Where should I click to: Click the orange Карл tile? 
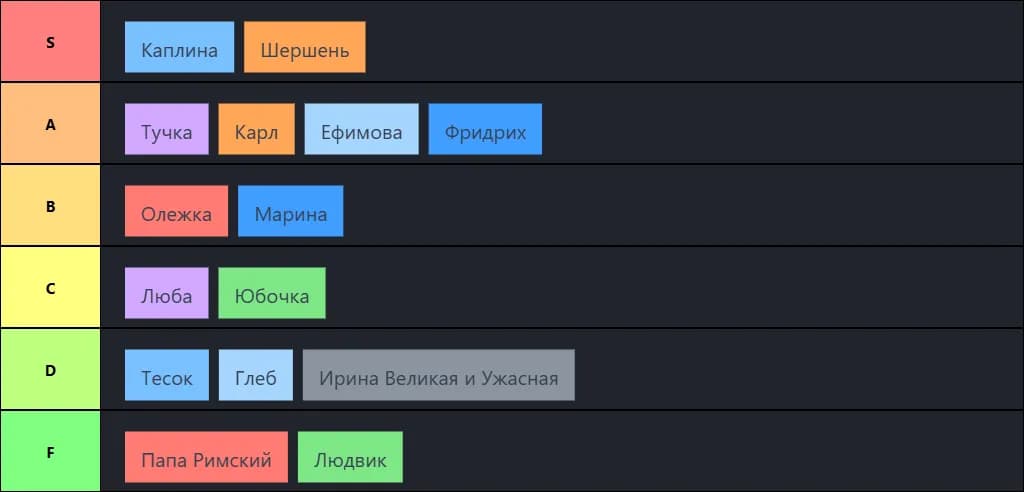[257, 129]
